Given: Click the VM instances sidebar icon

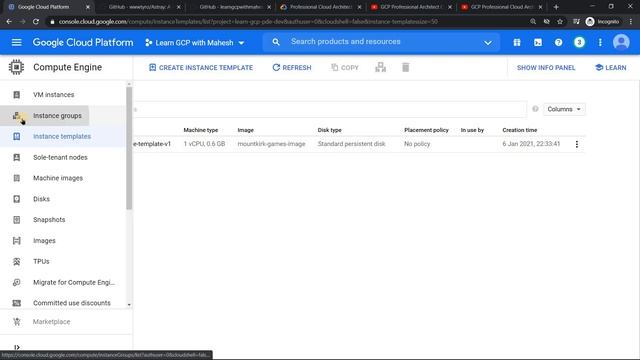Looking at the screenshot, I should (17, 95).
